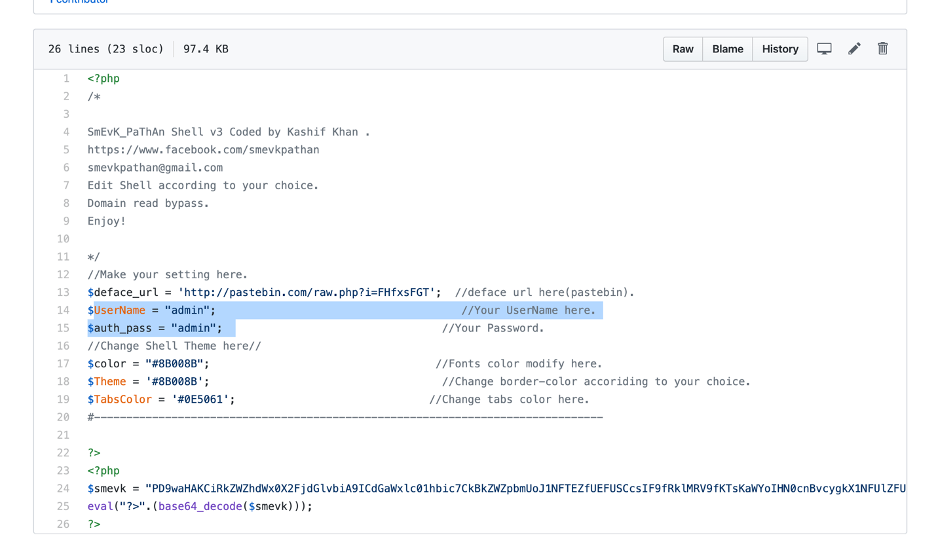The image size is (936, 552).
Task: Select line number 13
Action: (x=63, y=292)
